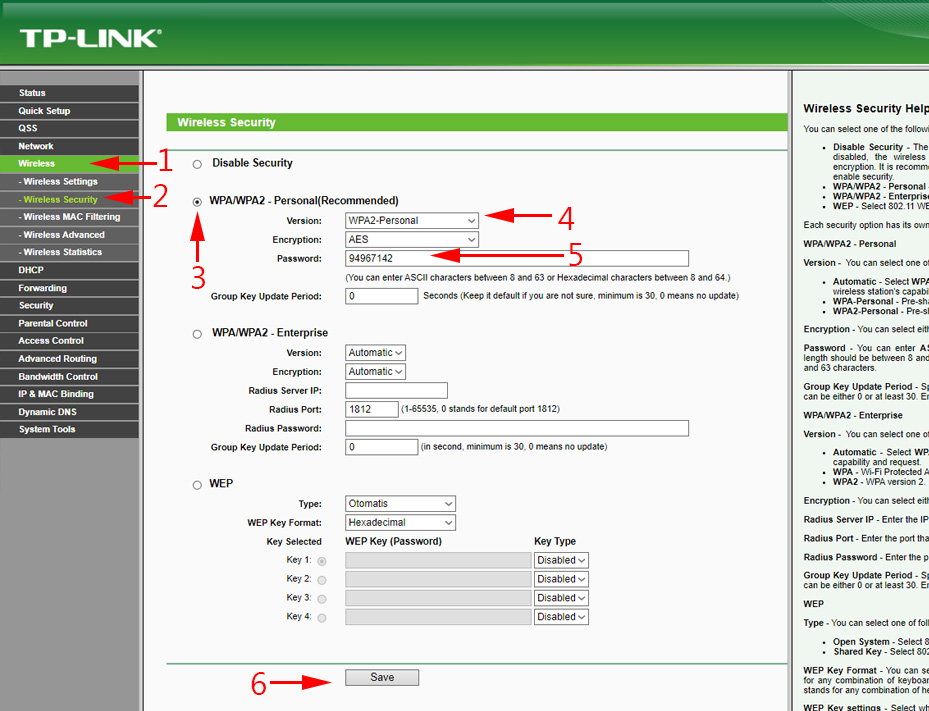Viewport: 929px width, 711px height.
Task: Open the DHCP menu item
Action: point(31,270)
